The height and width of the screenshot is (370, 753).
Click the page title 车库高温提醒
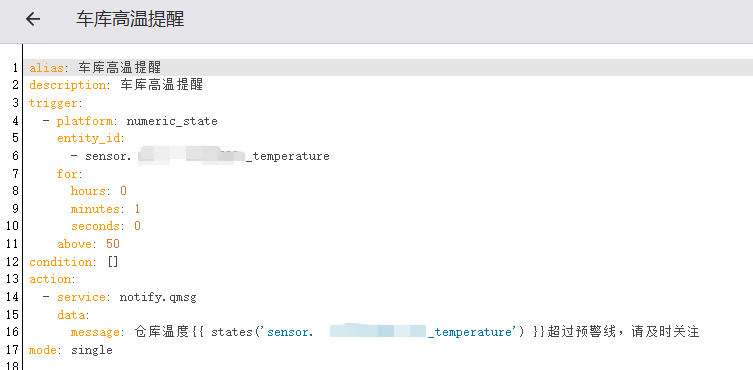coord(130,19)
